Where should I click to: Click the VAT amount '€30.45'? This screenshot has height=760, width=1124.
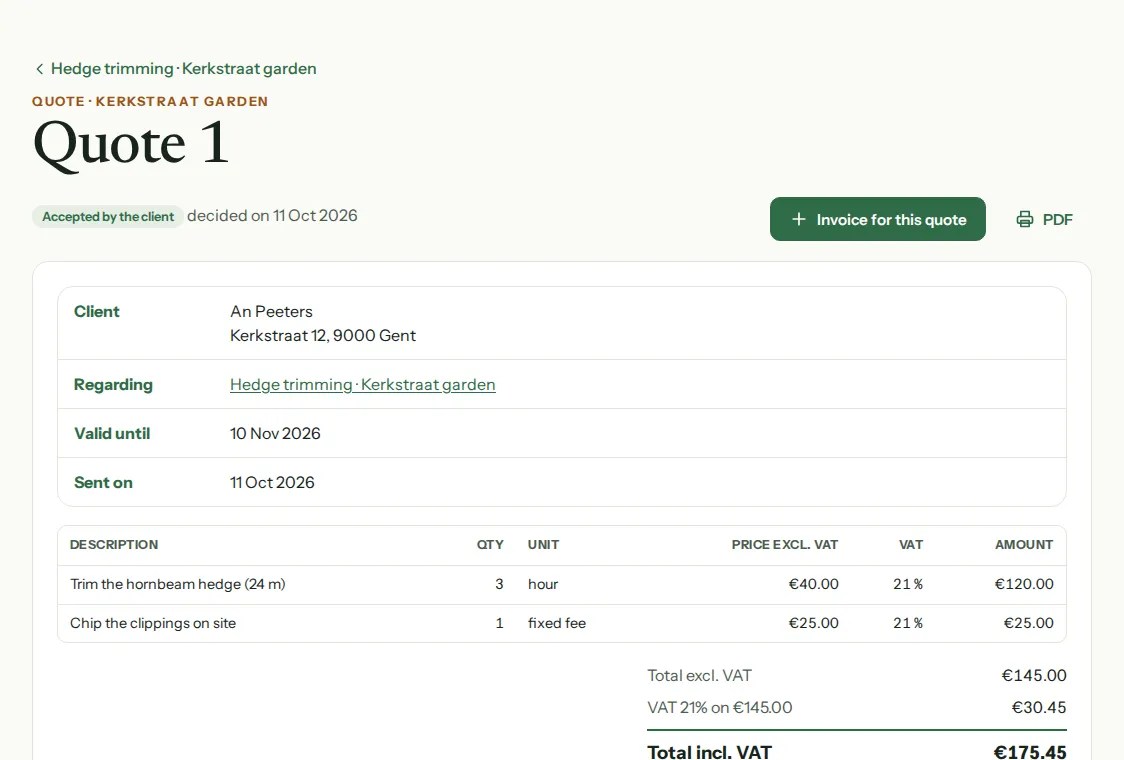1039,708
